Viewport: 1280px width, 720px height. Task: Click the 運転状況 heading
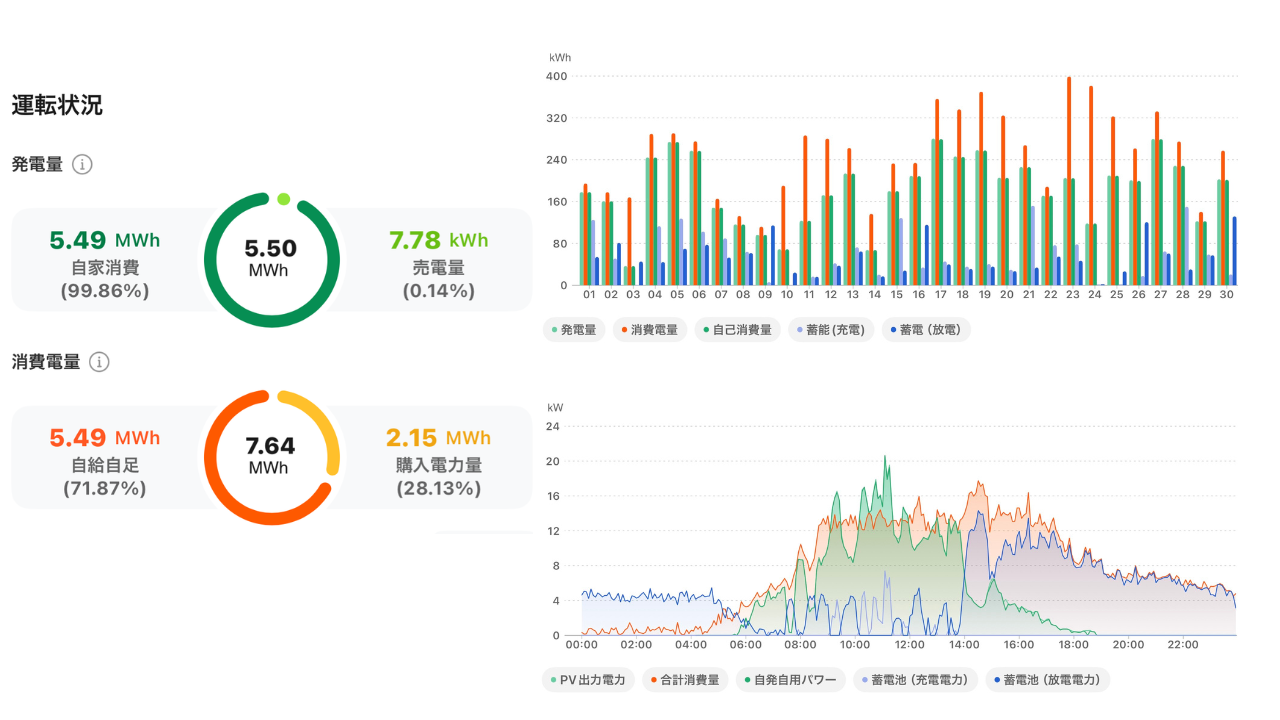57,105
